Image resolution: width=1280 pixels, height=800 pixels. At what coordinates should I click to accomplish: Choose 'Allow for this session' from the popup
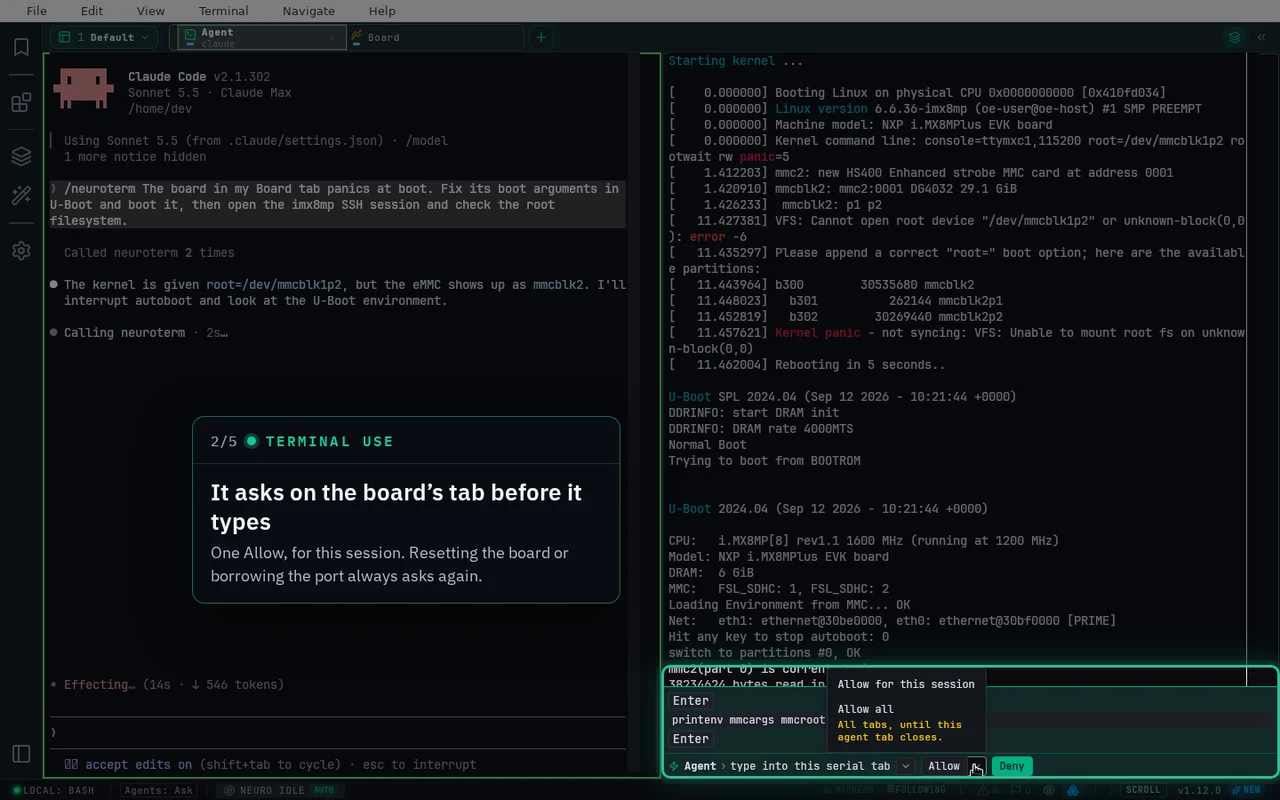(906, 684)
